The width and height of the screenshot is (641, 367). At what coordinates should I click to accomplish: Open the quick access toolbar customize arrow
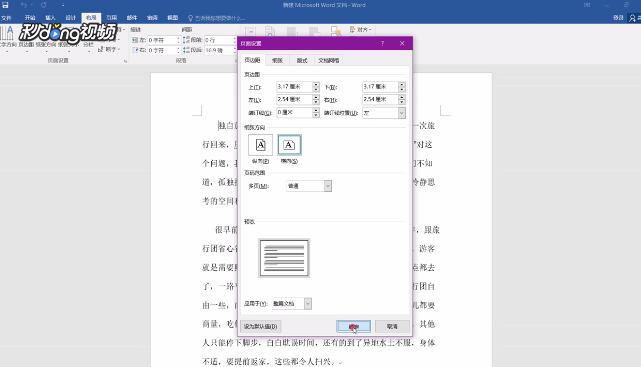pyautogui.click(x=63, y=5)
